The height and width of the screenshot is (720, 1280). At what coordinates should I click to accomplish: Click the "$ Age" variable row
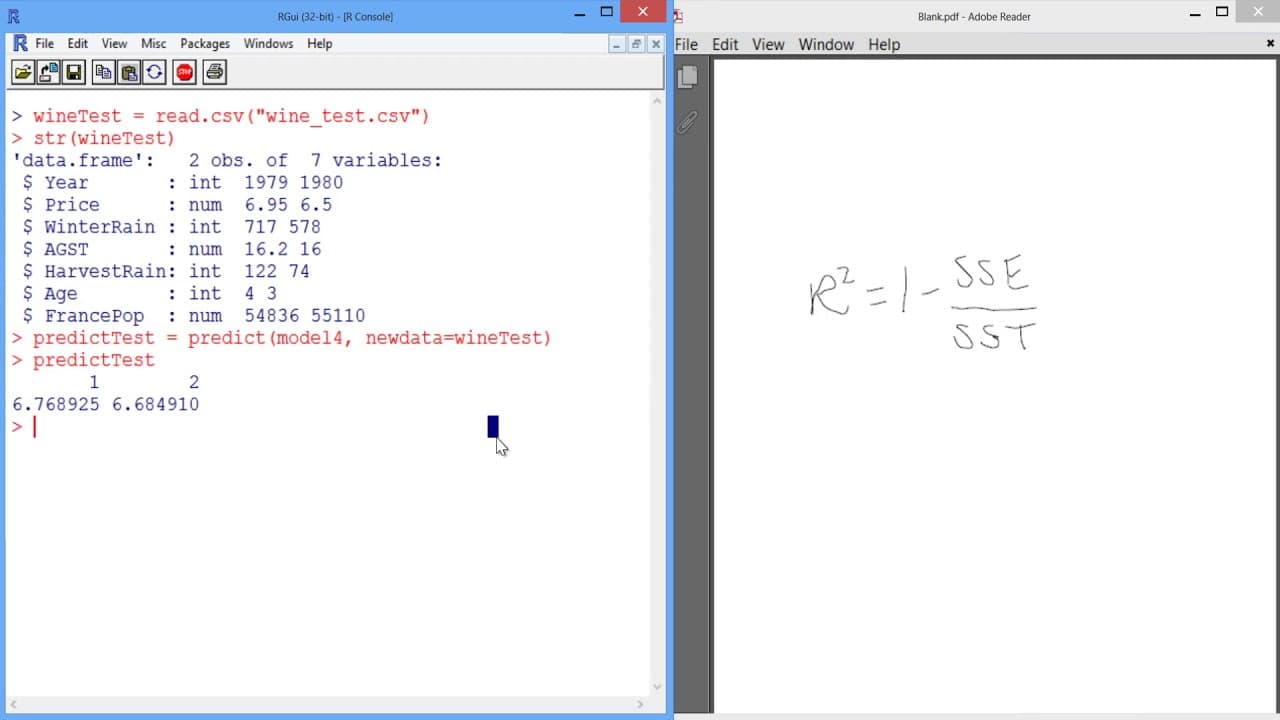click(150, 294)
